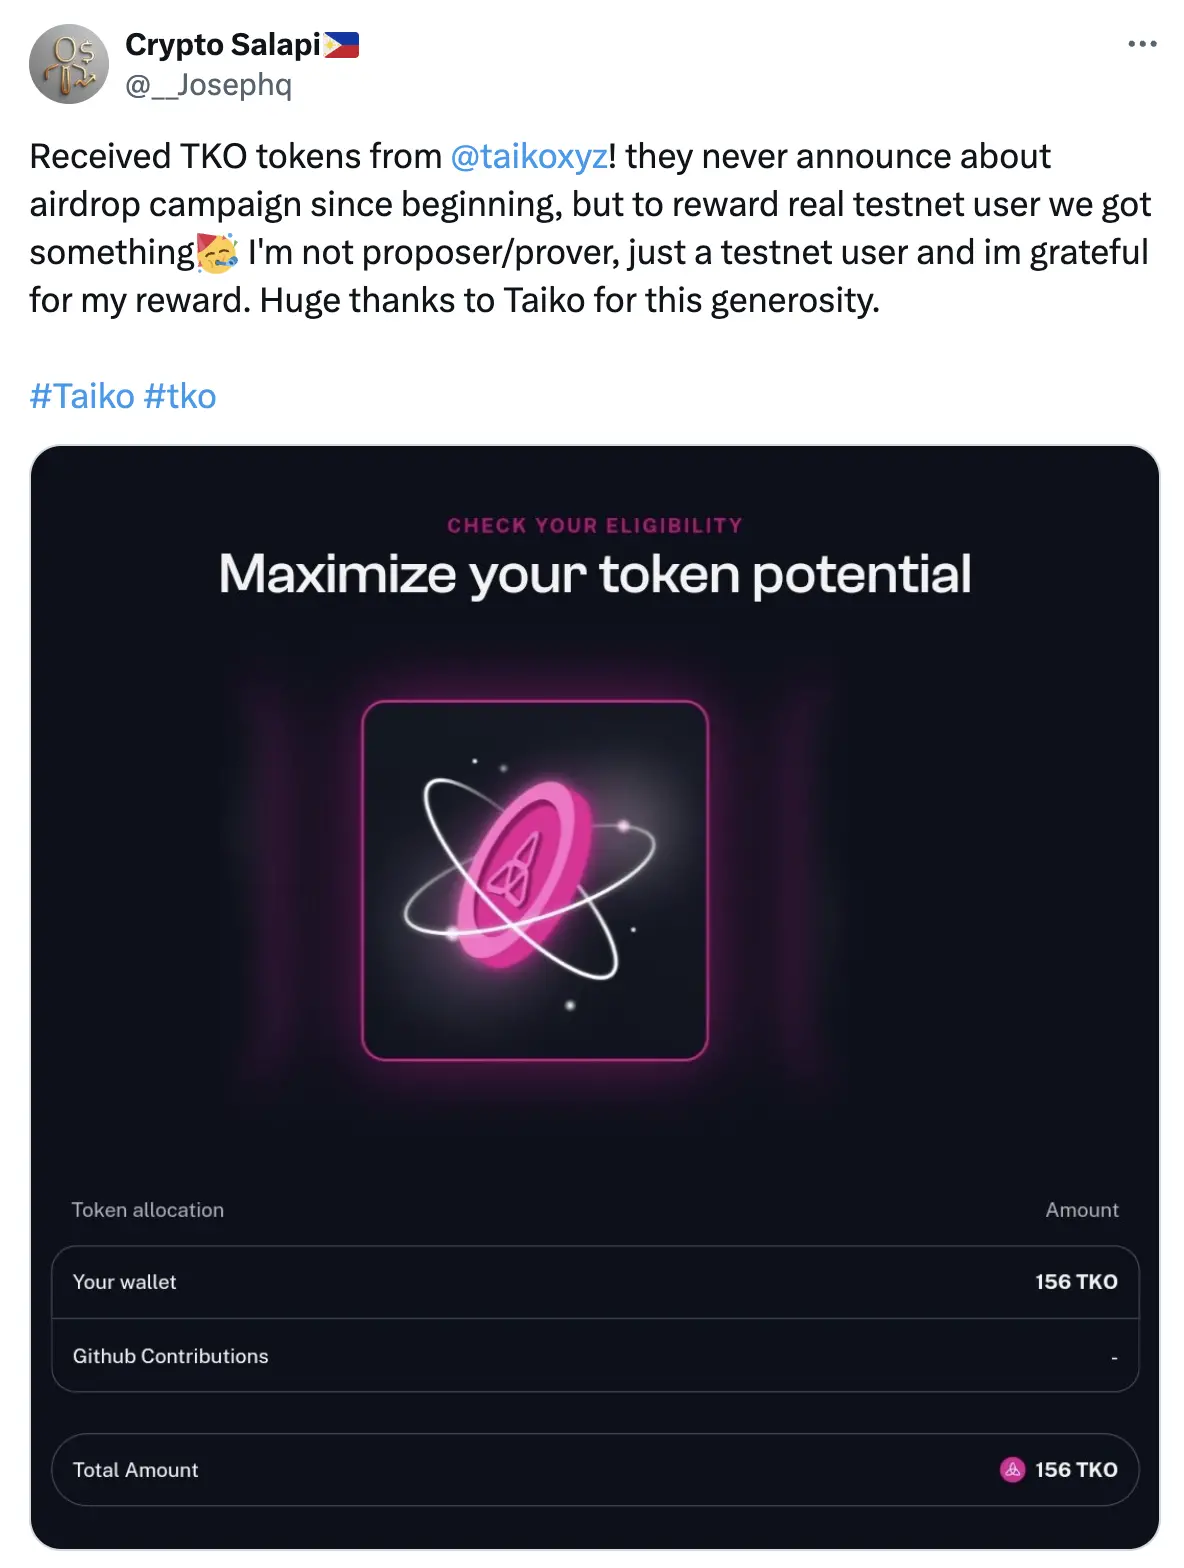This screenshot has height=1568, width=1184.
Task: Open the #tko hashtag
Action: [x=180, y=396]
